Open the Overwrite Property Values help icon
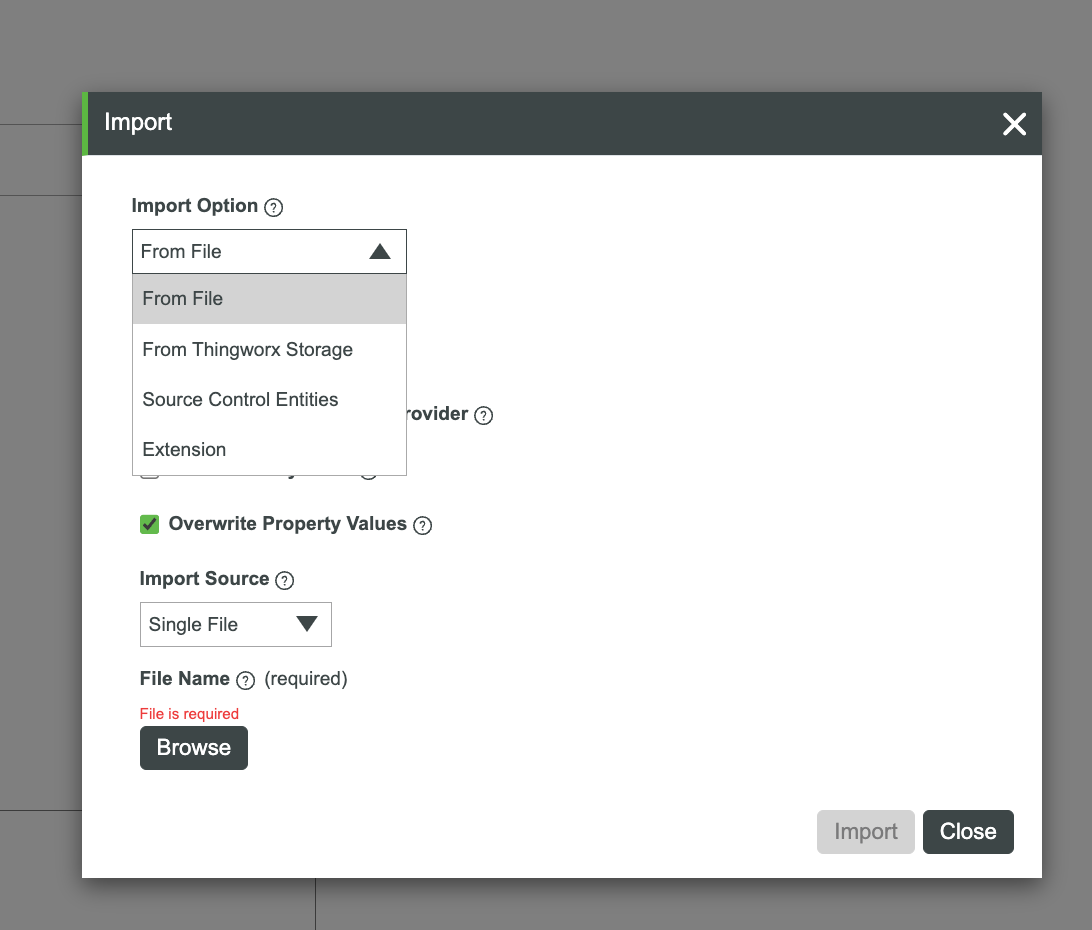The width and height of the screenshot is (1092, 930). tap(422, 524)
